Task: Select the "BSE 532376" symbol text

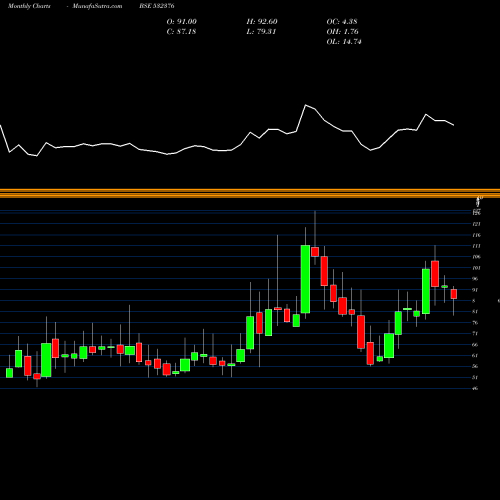Action: (157, 6)
